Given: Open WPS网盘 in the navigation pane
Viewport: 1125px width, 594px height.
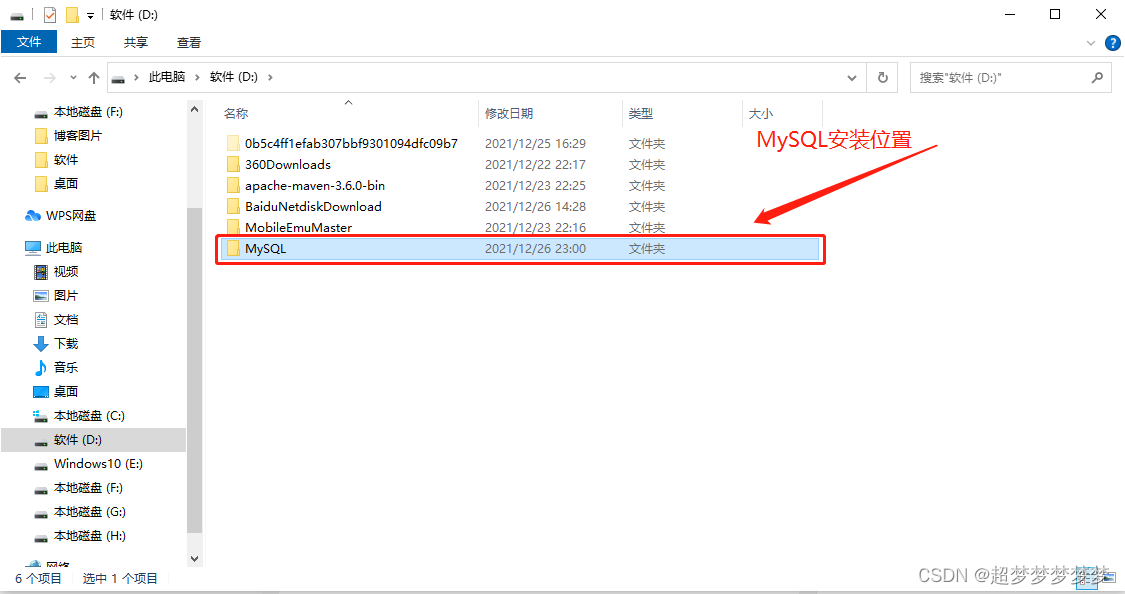Looking at the screenshot, I should [x=70, y=215].
